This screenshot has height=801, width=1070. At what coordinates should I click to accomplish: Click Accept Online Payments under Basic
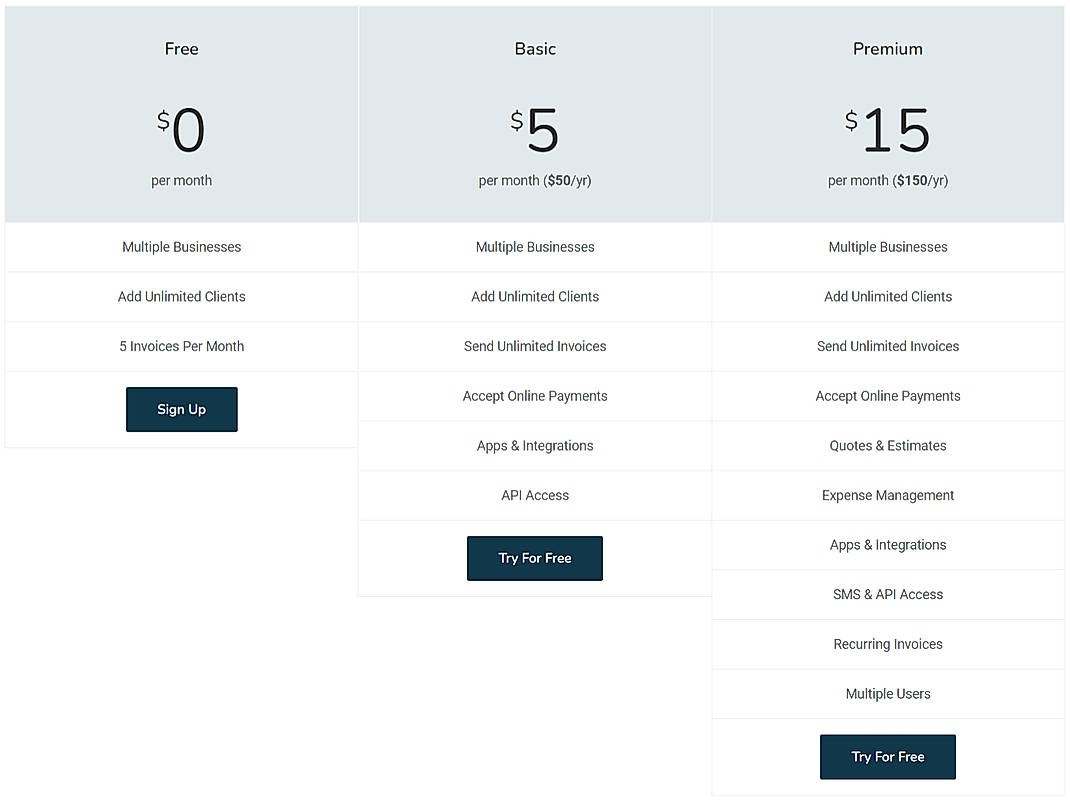point(534,396)
